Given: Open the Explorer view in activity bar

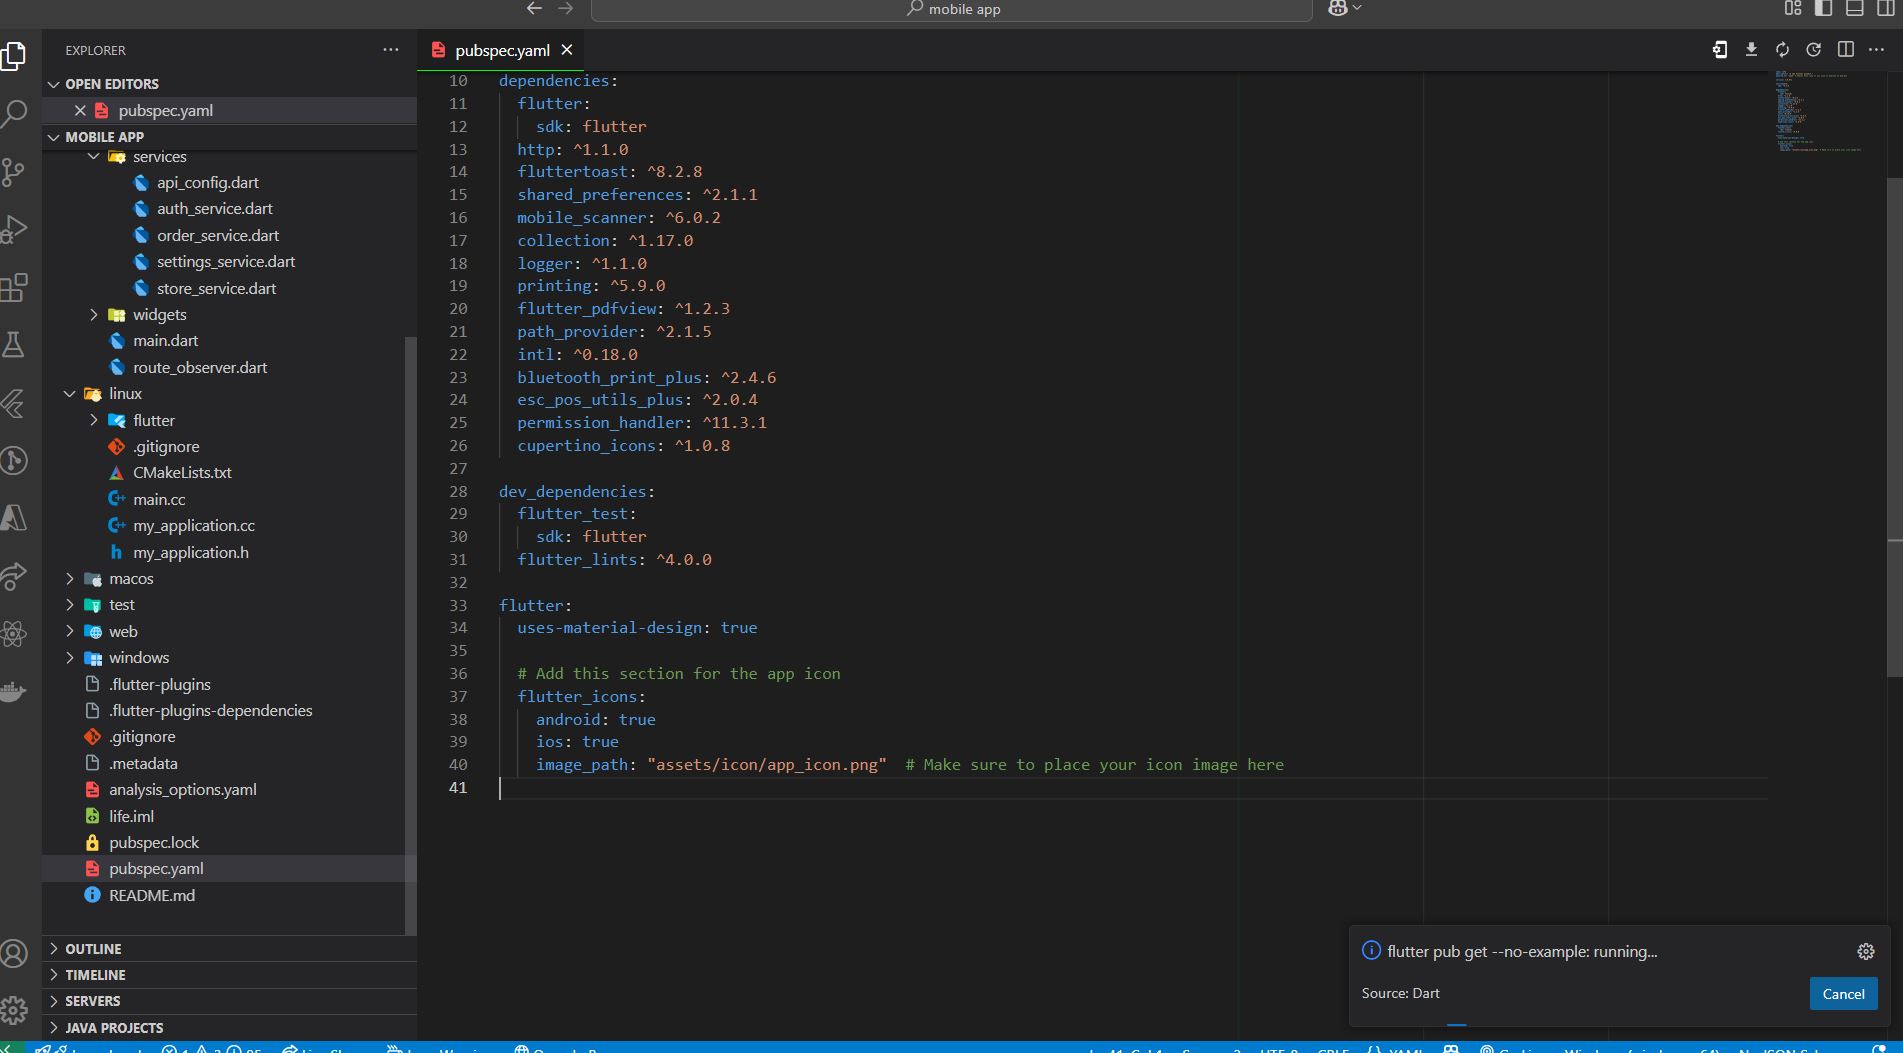Looking at the screenshot, I should tap(14, 55).
